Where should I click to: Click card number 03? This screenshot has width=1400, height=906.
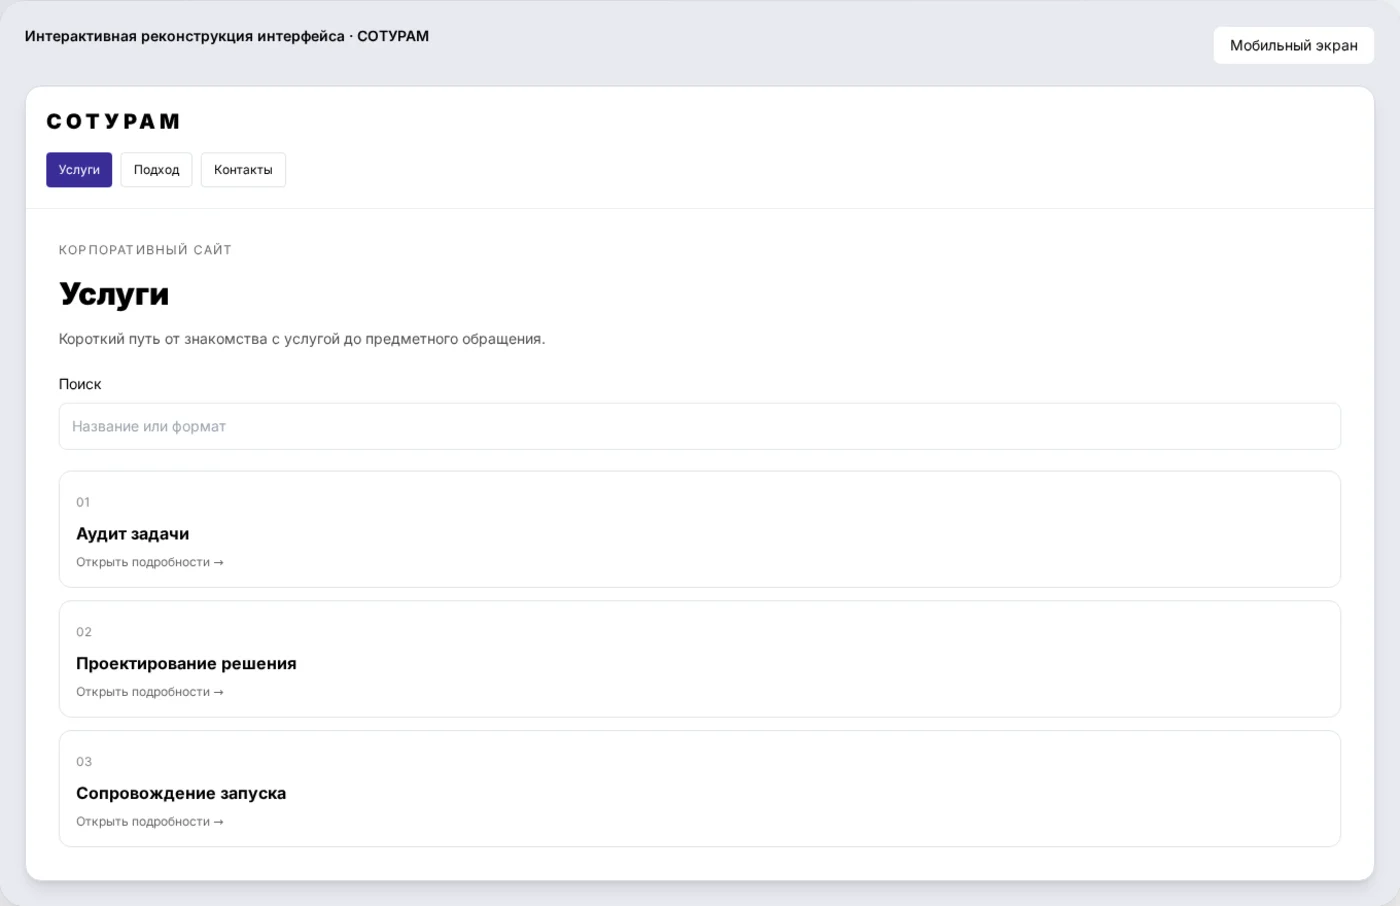tap(84, 762)
